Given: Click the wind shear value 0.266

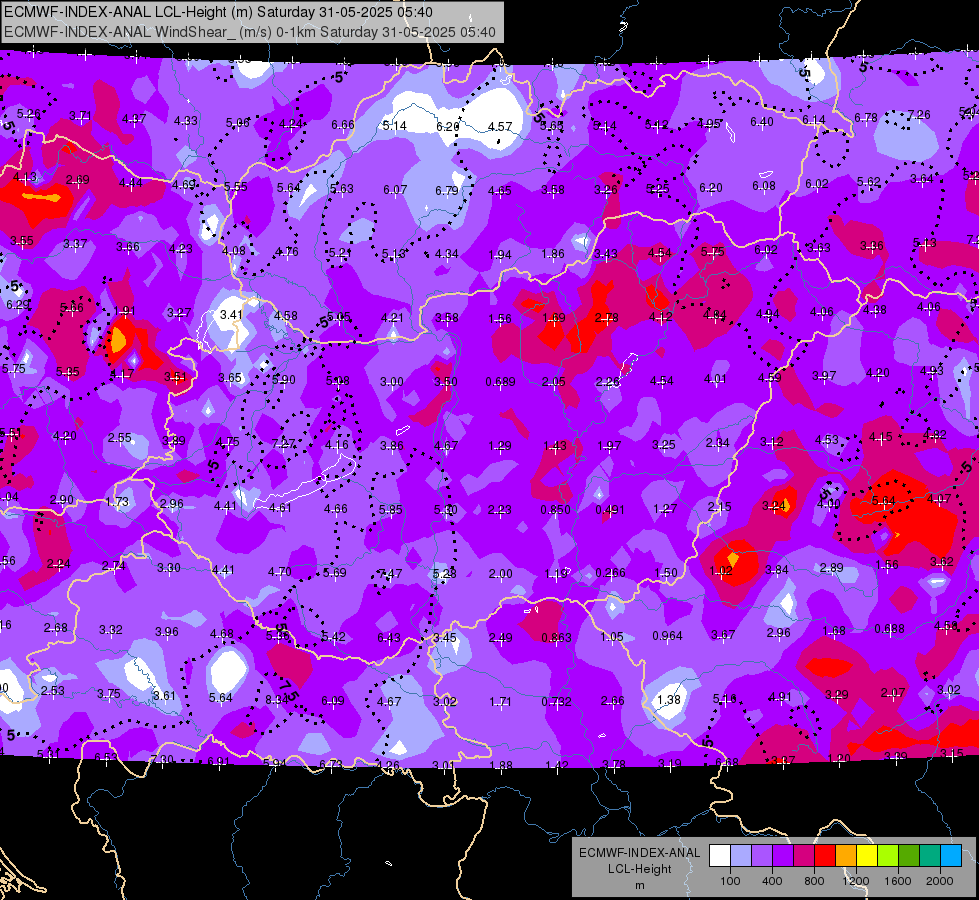Looking at the screenshot, I should pyautogui.click(x=610, y=573).
